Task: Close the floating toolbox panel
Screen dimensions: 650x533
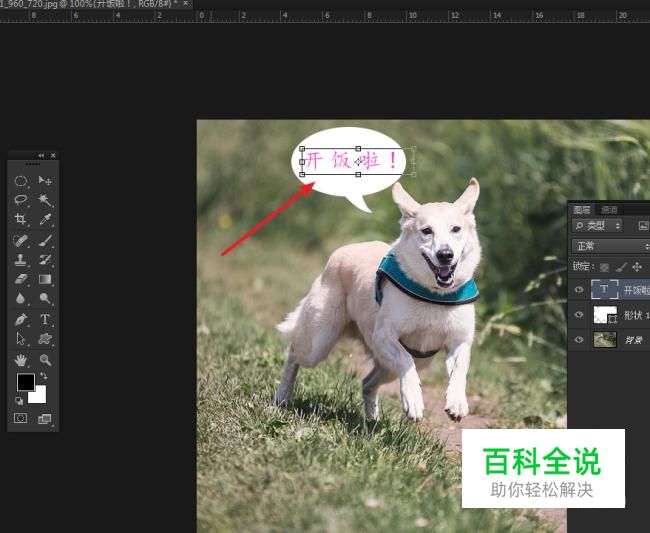Action: coord(53,155)
